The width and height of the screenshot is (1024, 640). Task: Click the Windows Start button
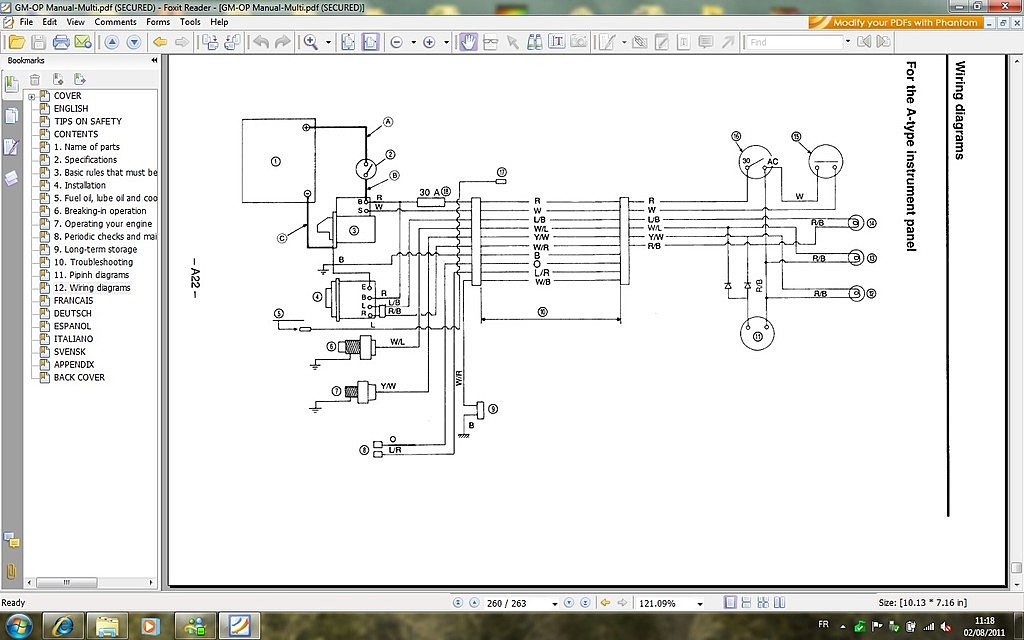(18, 626)
